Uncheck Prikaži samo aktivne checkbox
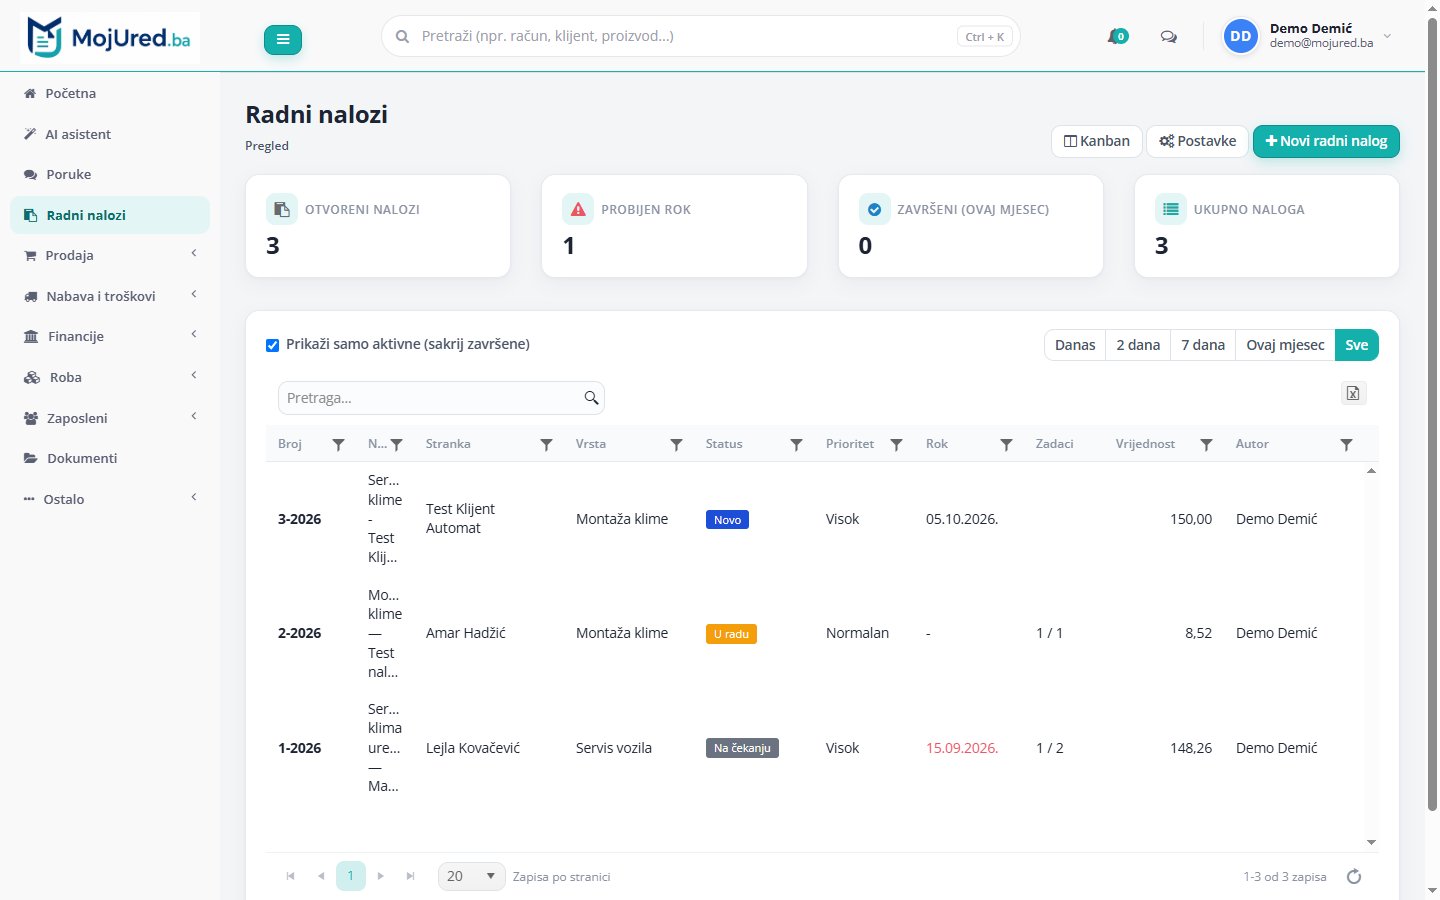This screenshot has width=1440, height=900. [272, 345]
